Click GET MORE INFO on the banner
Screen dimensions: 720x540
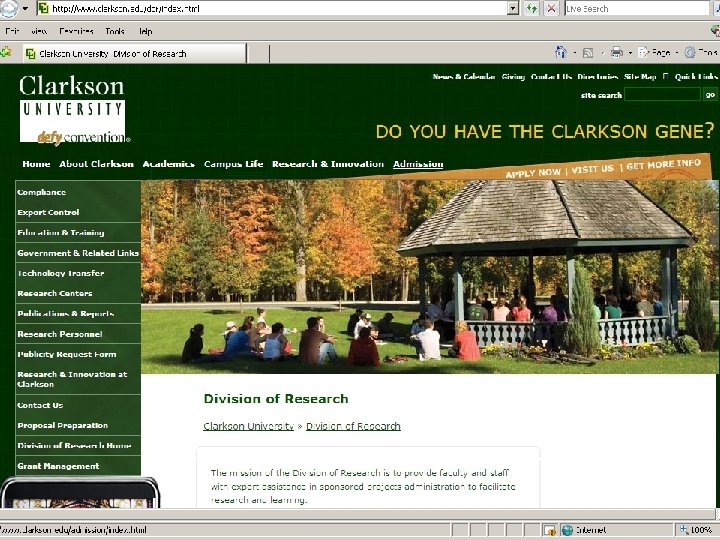point(664,164)
